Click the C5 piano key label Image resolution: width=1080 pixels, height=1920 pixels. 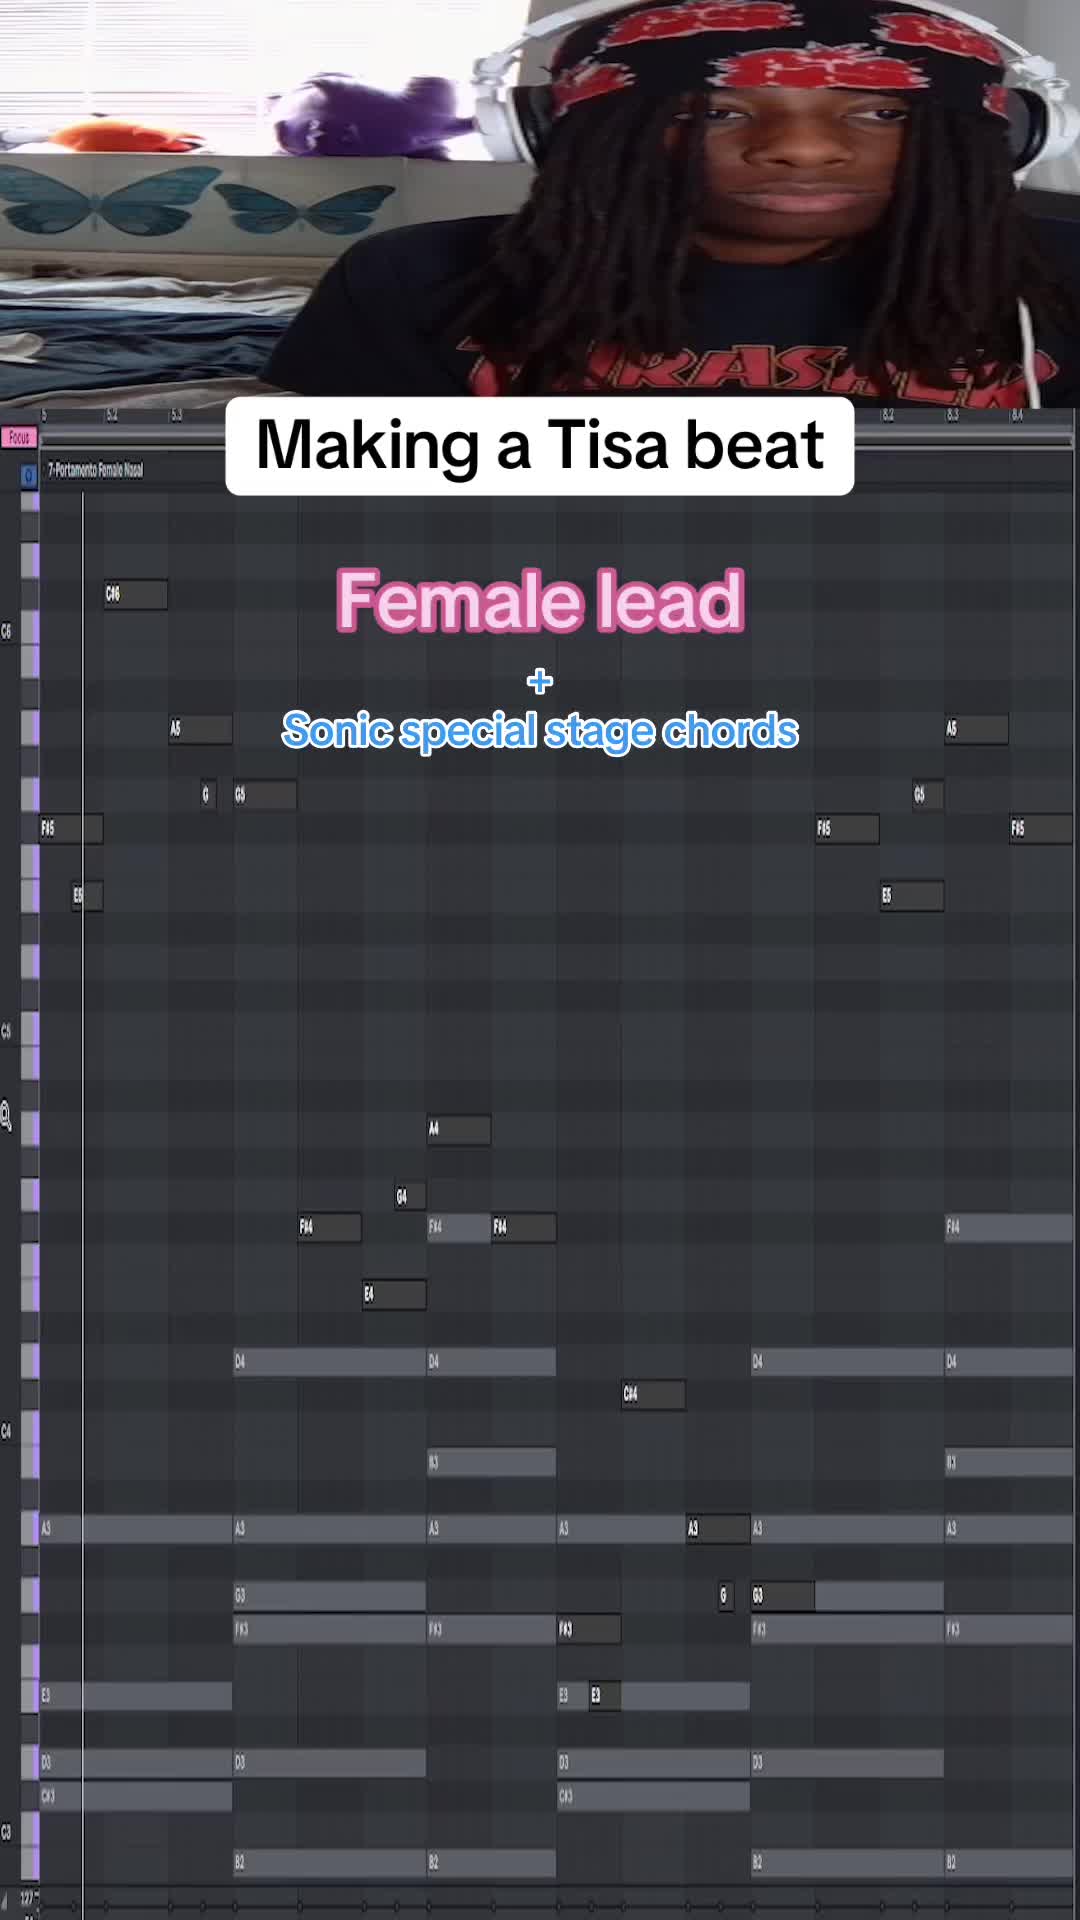click(6, 1031)
